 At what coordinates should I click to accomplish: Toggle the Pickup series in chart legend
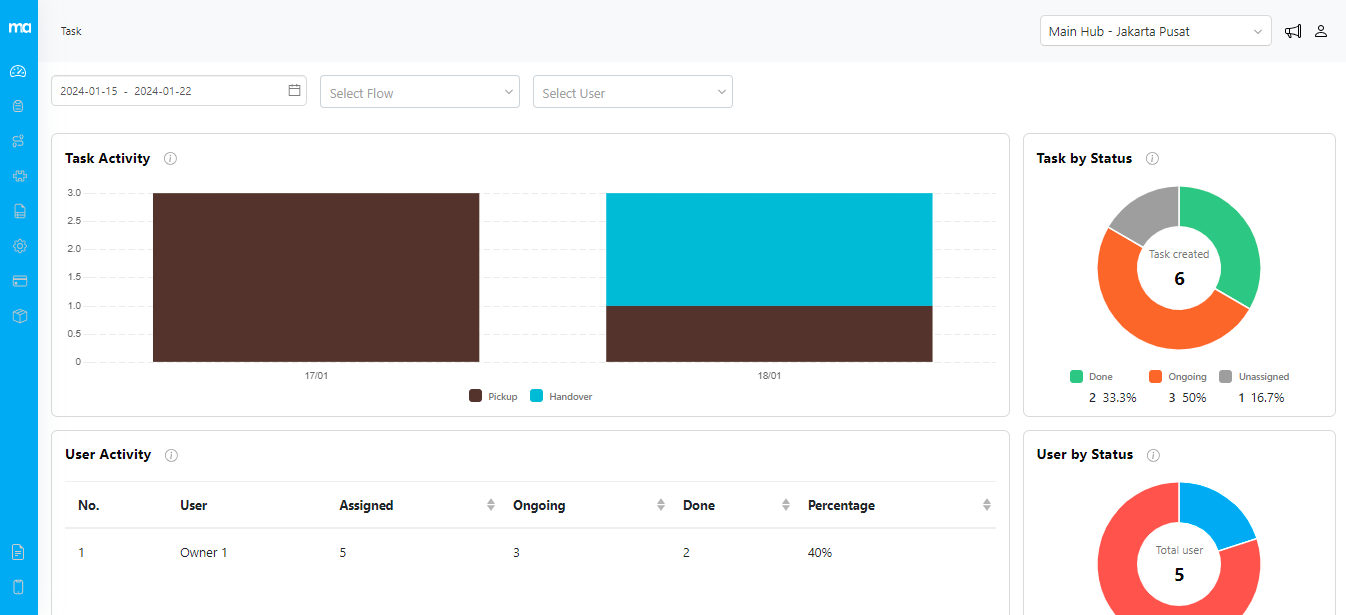pyautogui.click(x=493, y=396)
